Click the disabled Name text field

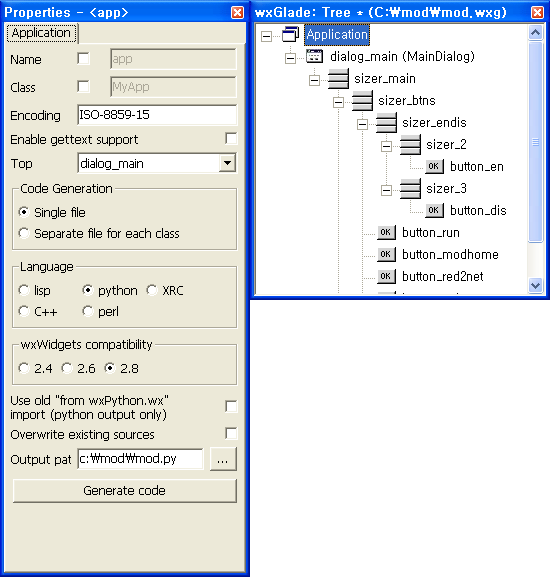click(173, 59)
